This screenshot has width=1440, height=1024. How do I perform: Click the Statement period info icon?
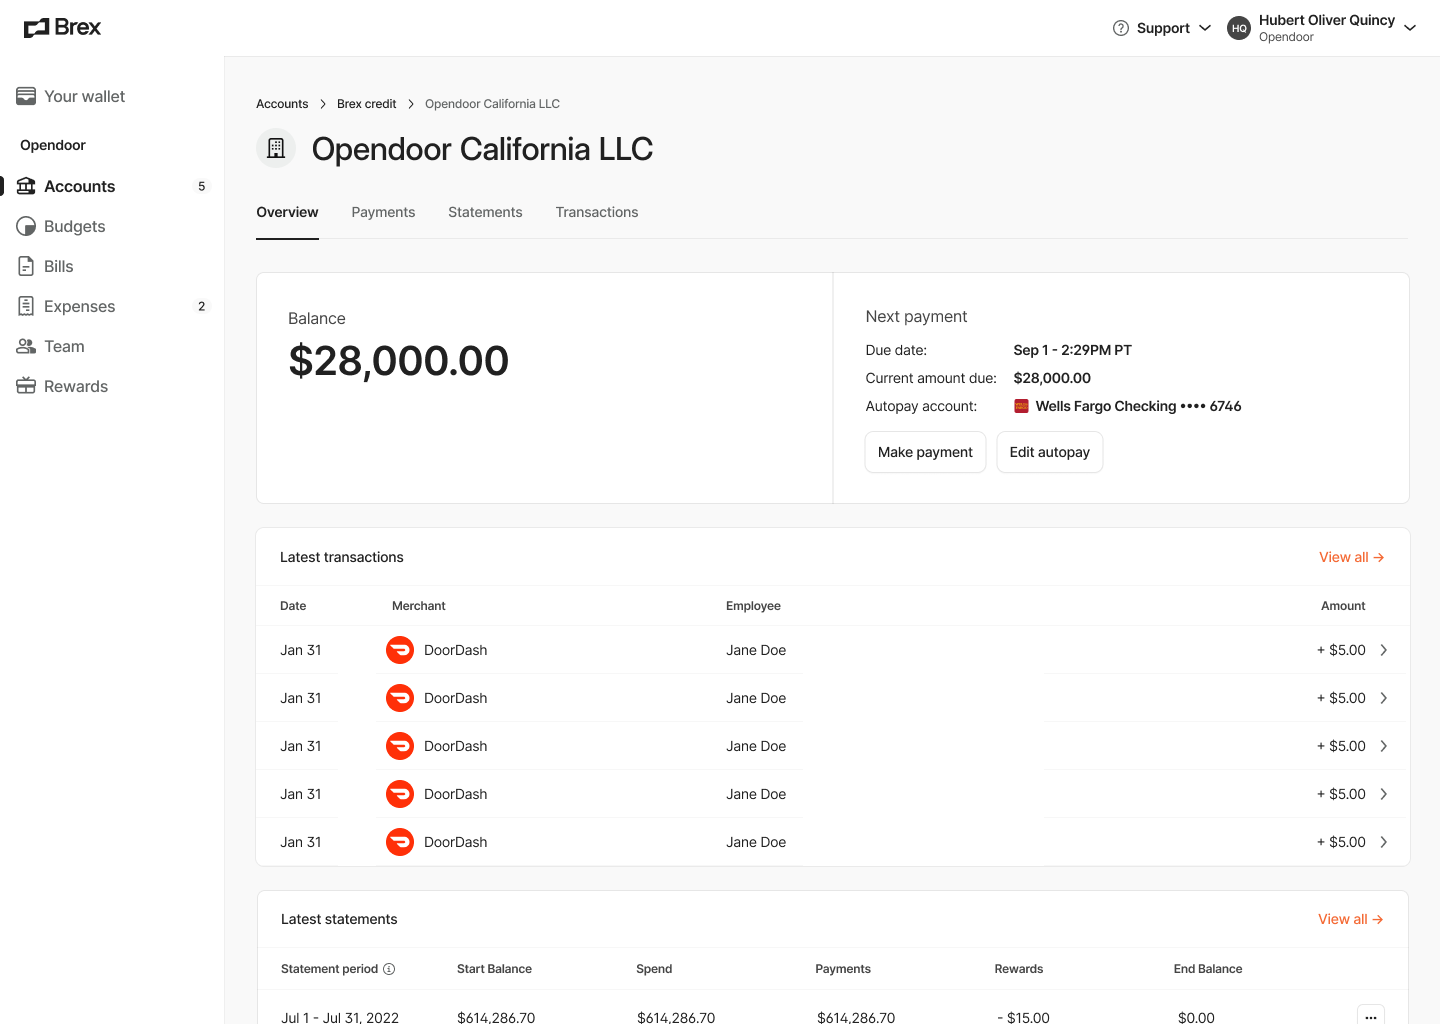pyautogui.click(x=389, y=969)
